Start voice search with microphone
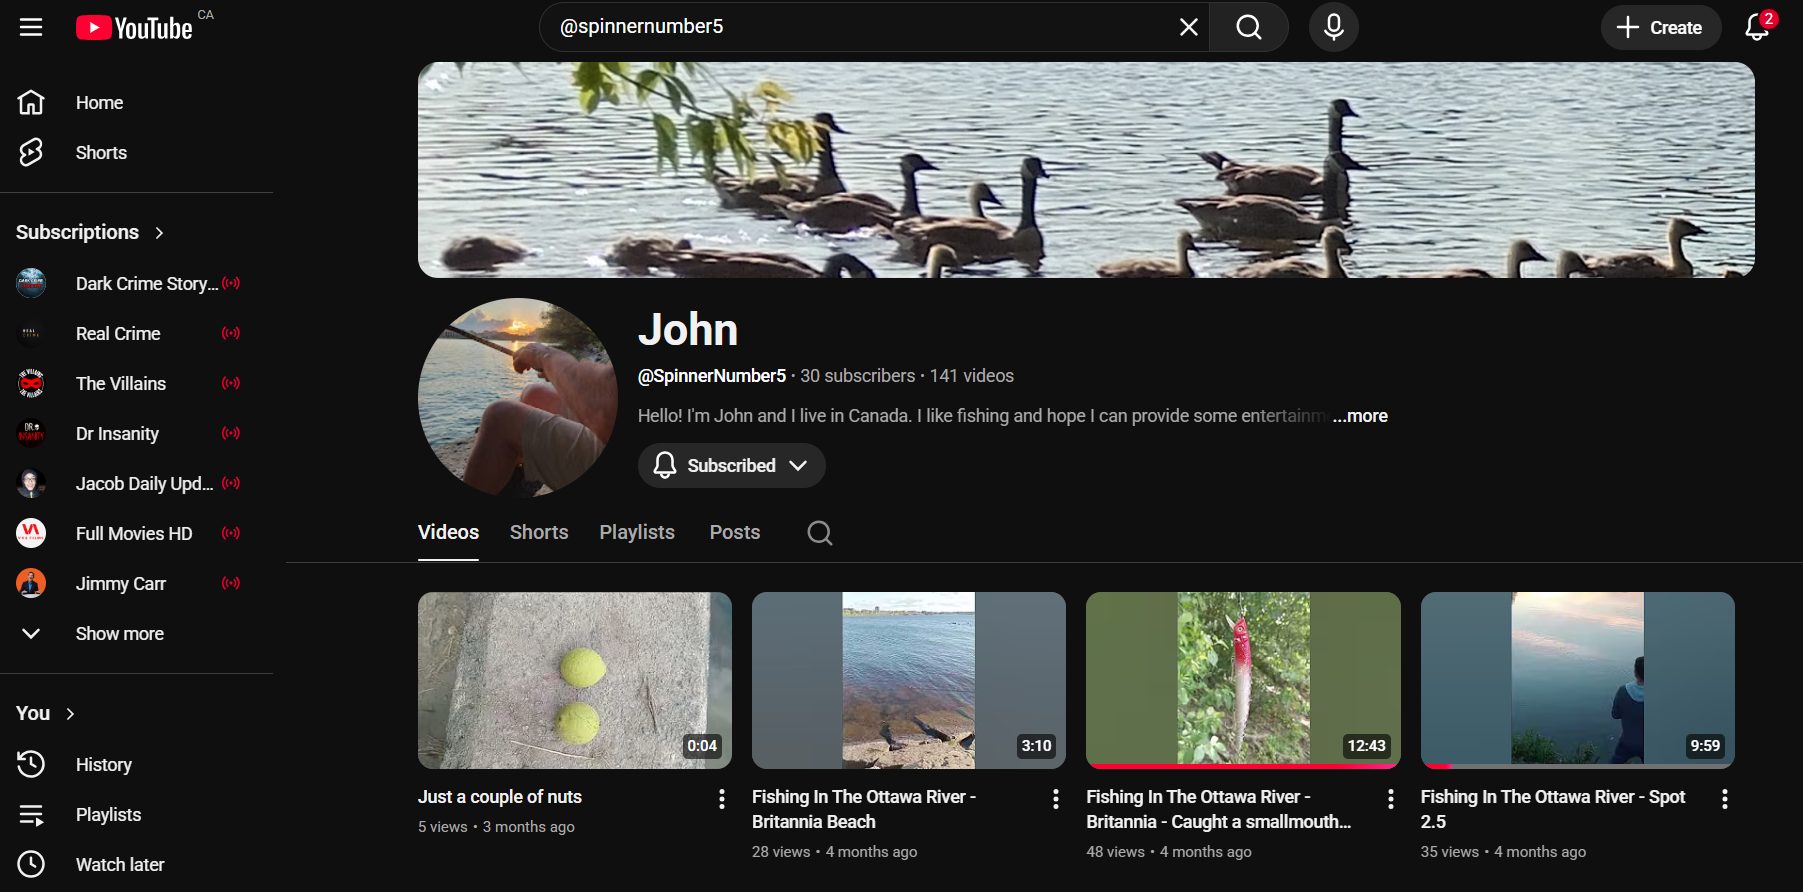This screenshot has width=1803, height=892. pyautogui.click(x=1333, y=27)
